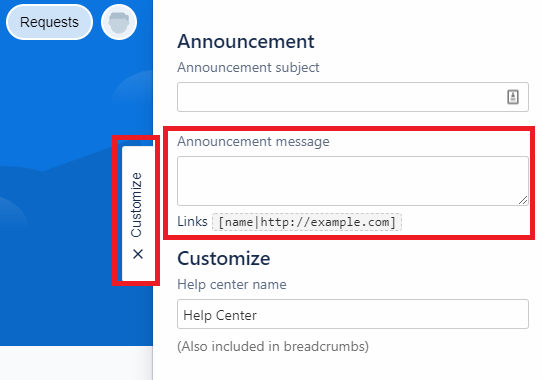Select the vertical Customize tab label
543x380 pixels.
136,205
